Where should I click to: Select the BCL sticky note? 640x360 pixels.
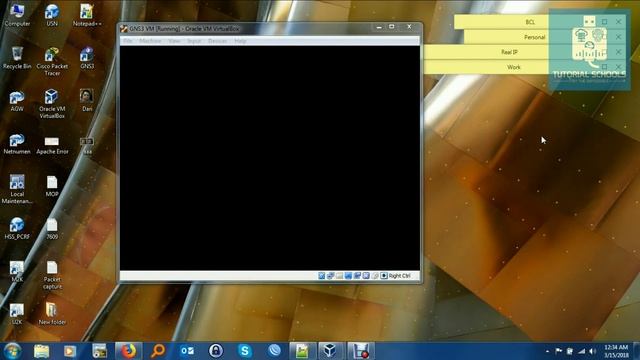(530, 22)
